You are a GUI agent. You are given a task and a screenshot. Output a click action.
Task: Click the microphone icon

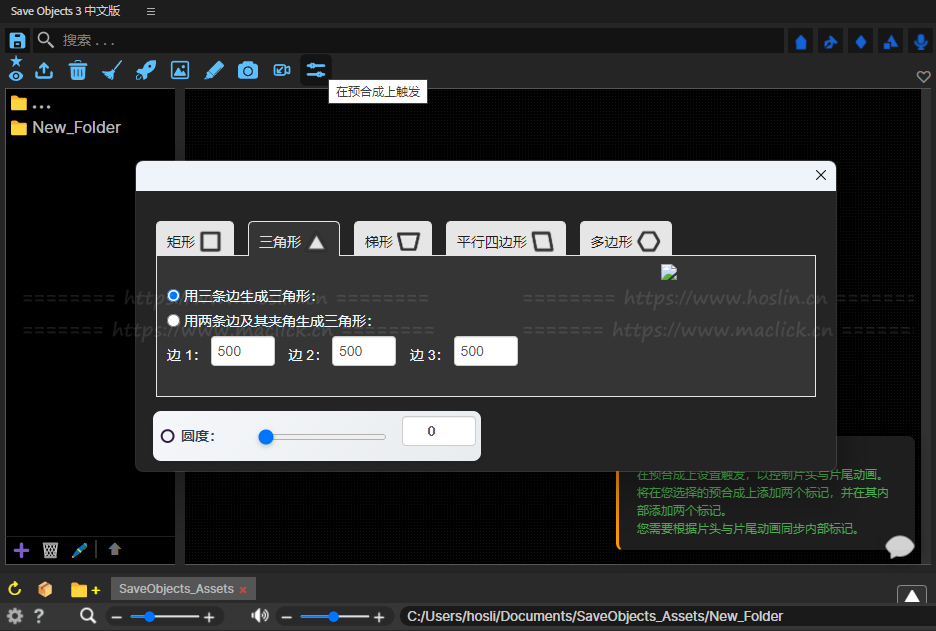pos(921,42)
